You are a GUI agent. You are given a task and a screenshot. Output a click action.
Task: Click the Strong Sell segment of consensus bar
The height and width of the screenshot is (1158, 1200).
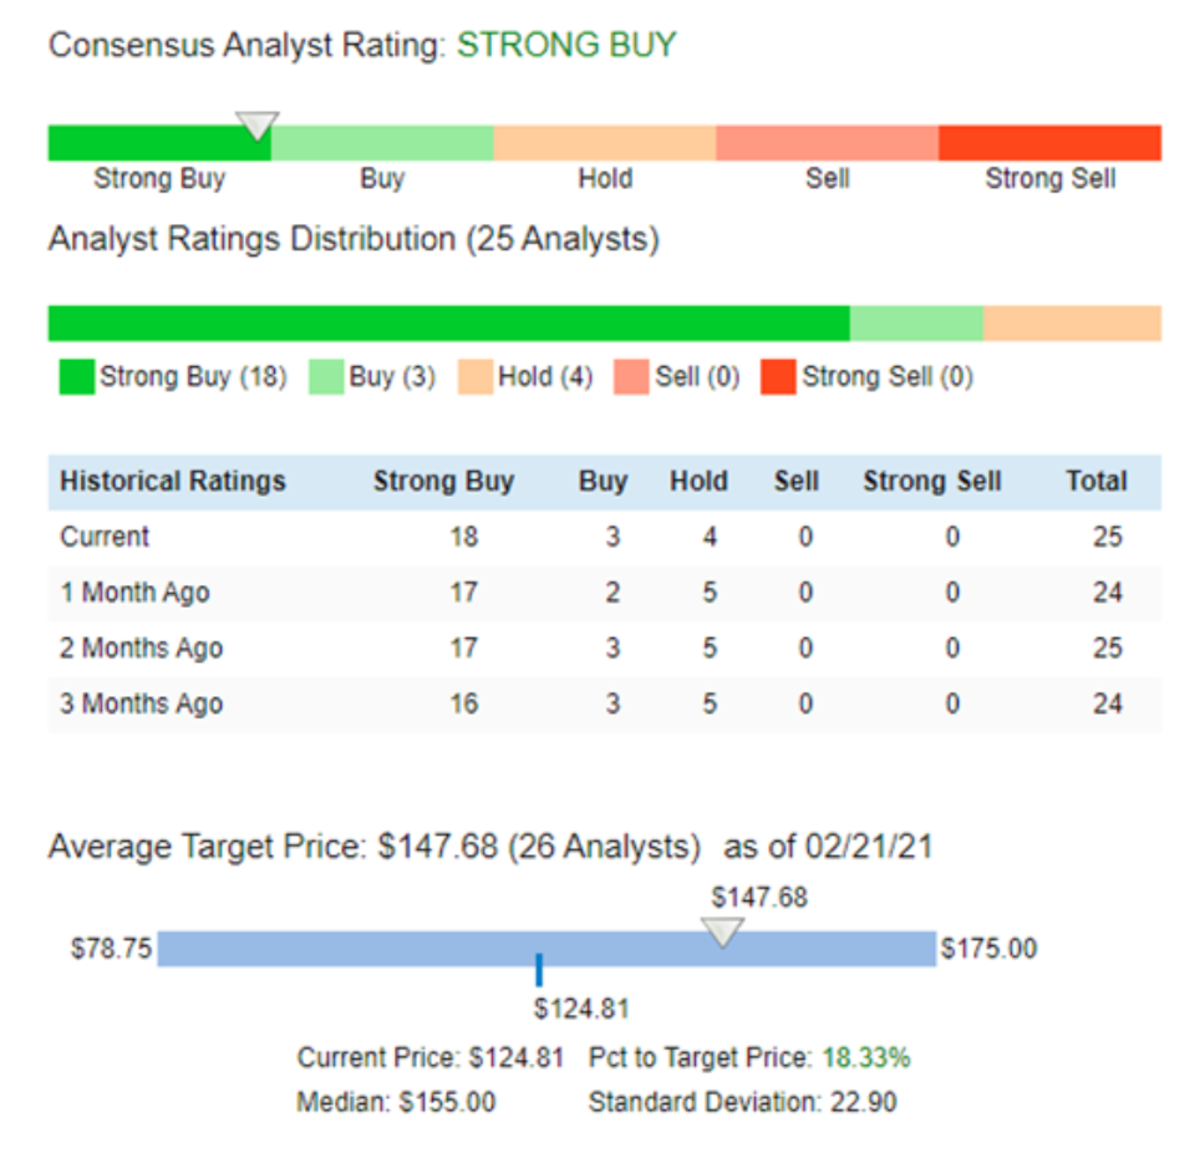[1050, 143]
